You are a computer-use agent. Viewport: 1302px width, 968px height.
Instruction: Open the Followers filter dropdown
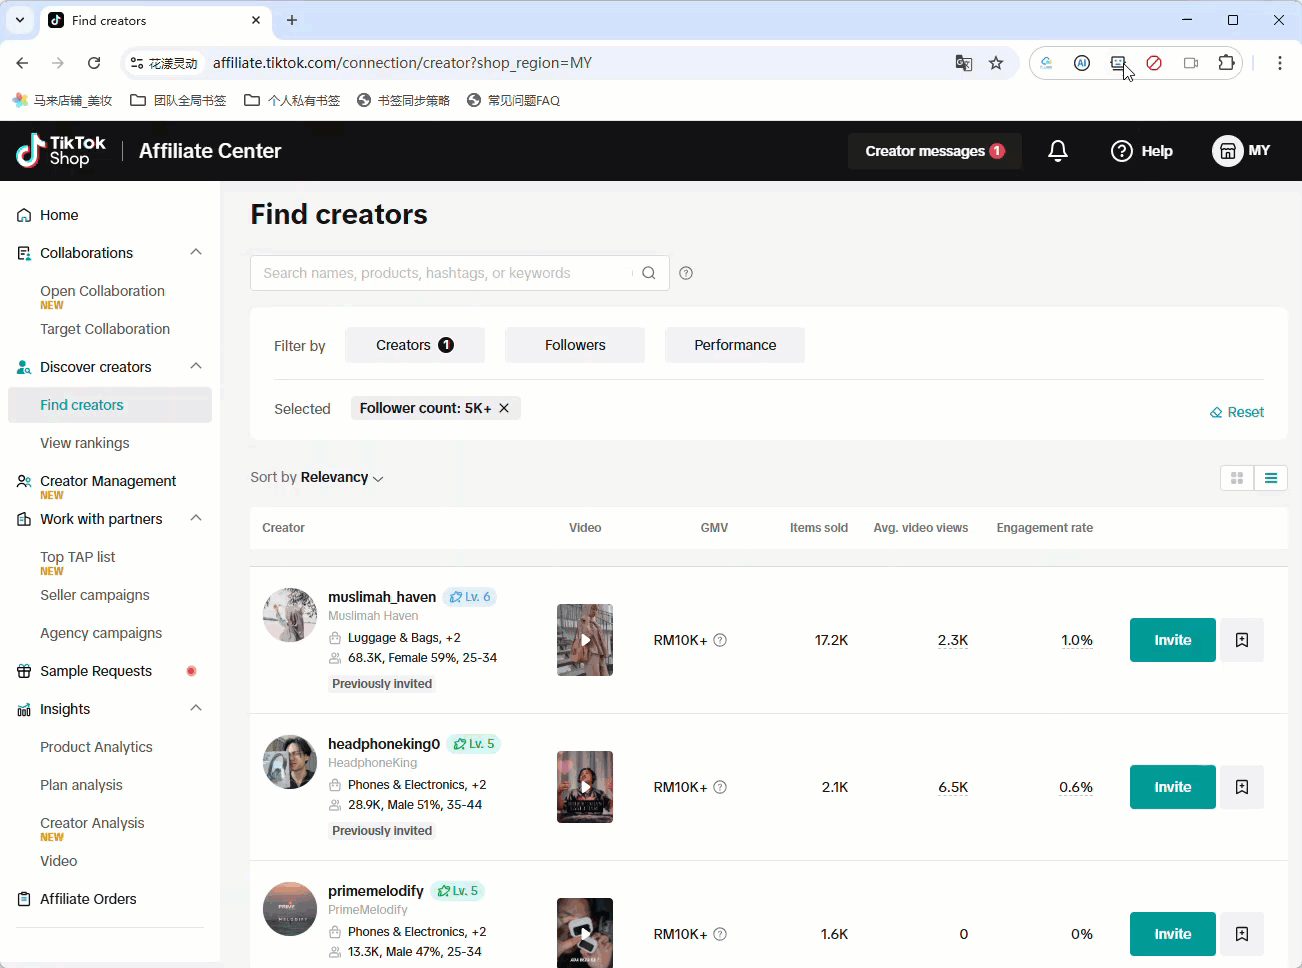click(575, 345)
